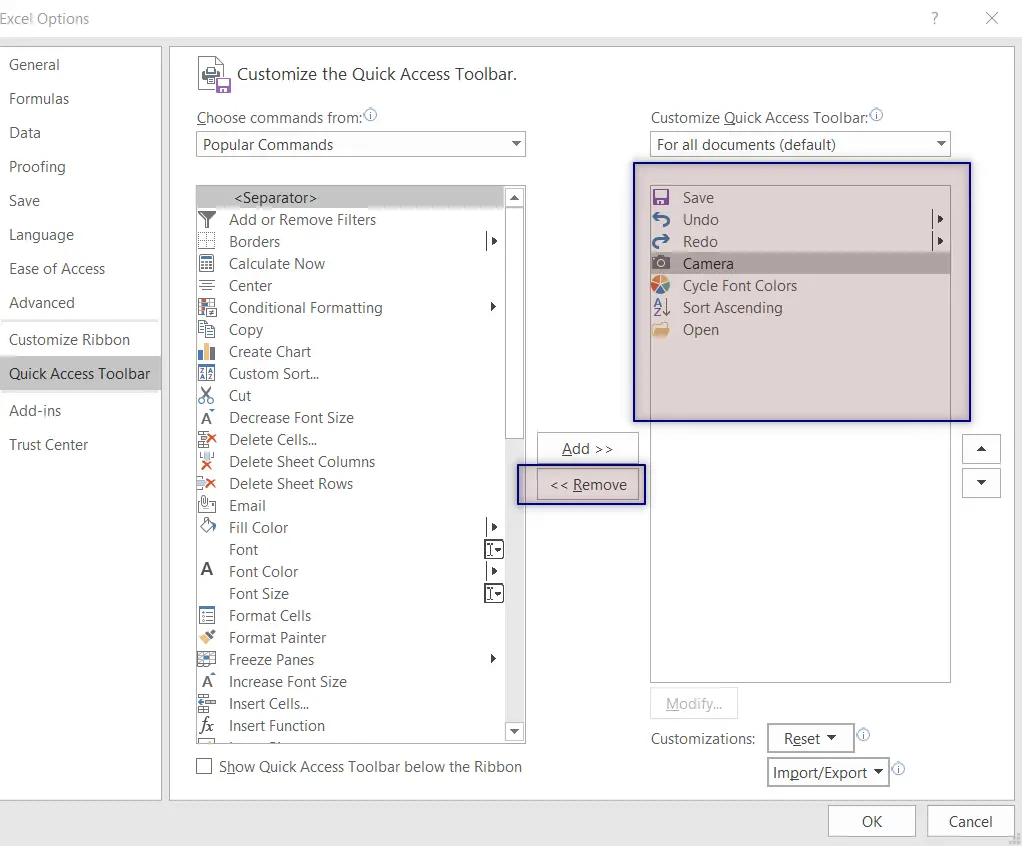1022x846 pixels.
Task: Click the Delete Cells icon
Action: [x=207, y=439]
